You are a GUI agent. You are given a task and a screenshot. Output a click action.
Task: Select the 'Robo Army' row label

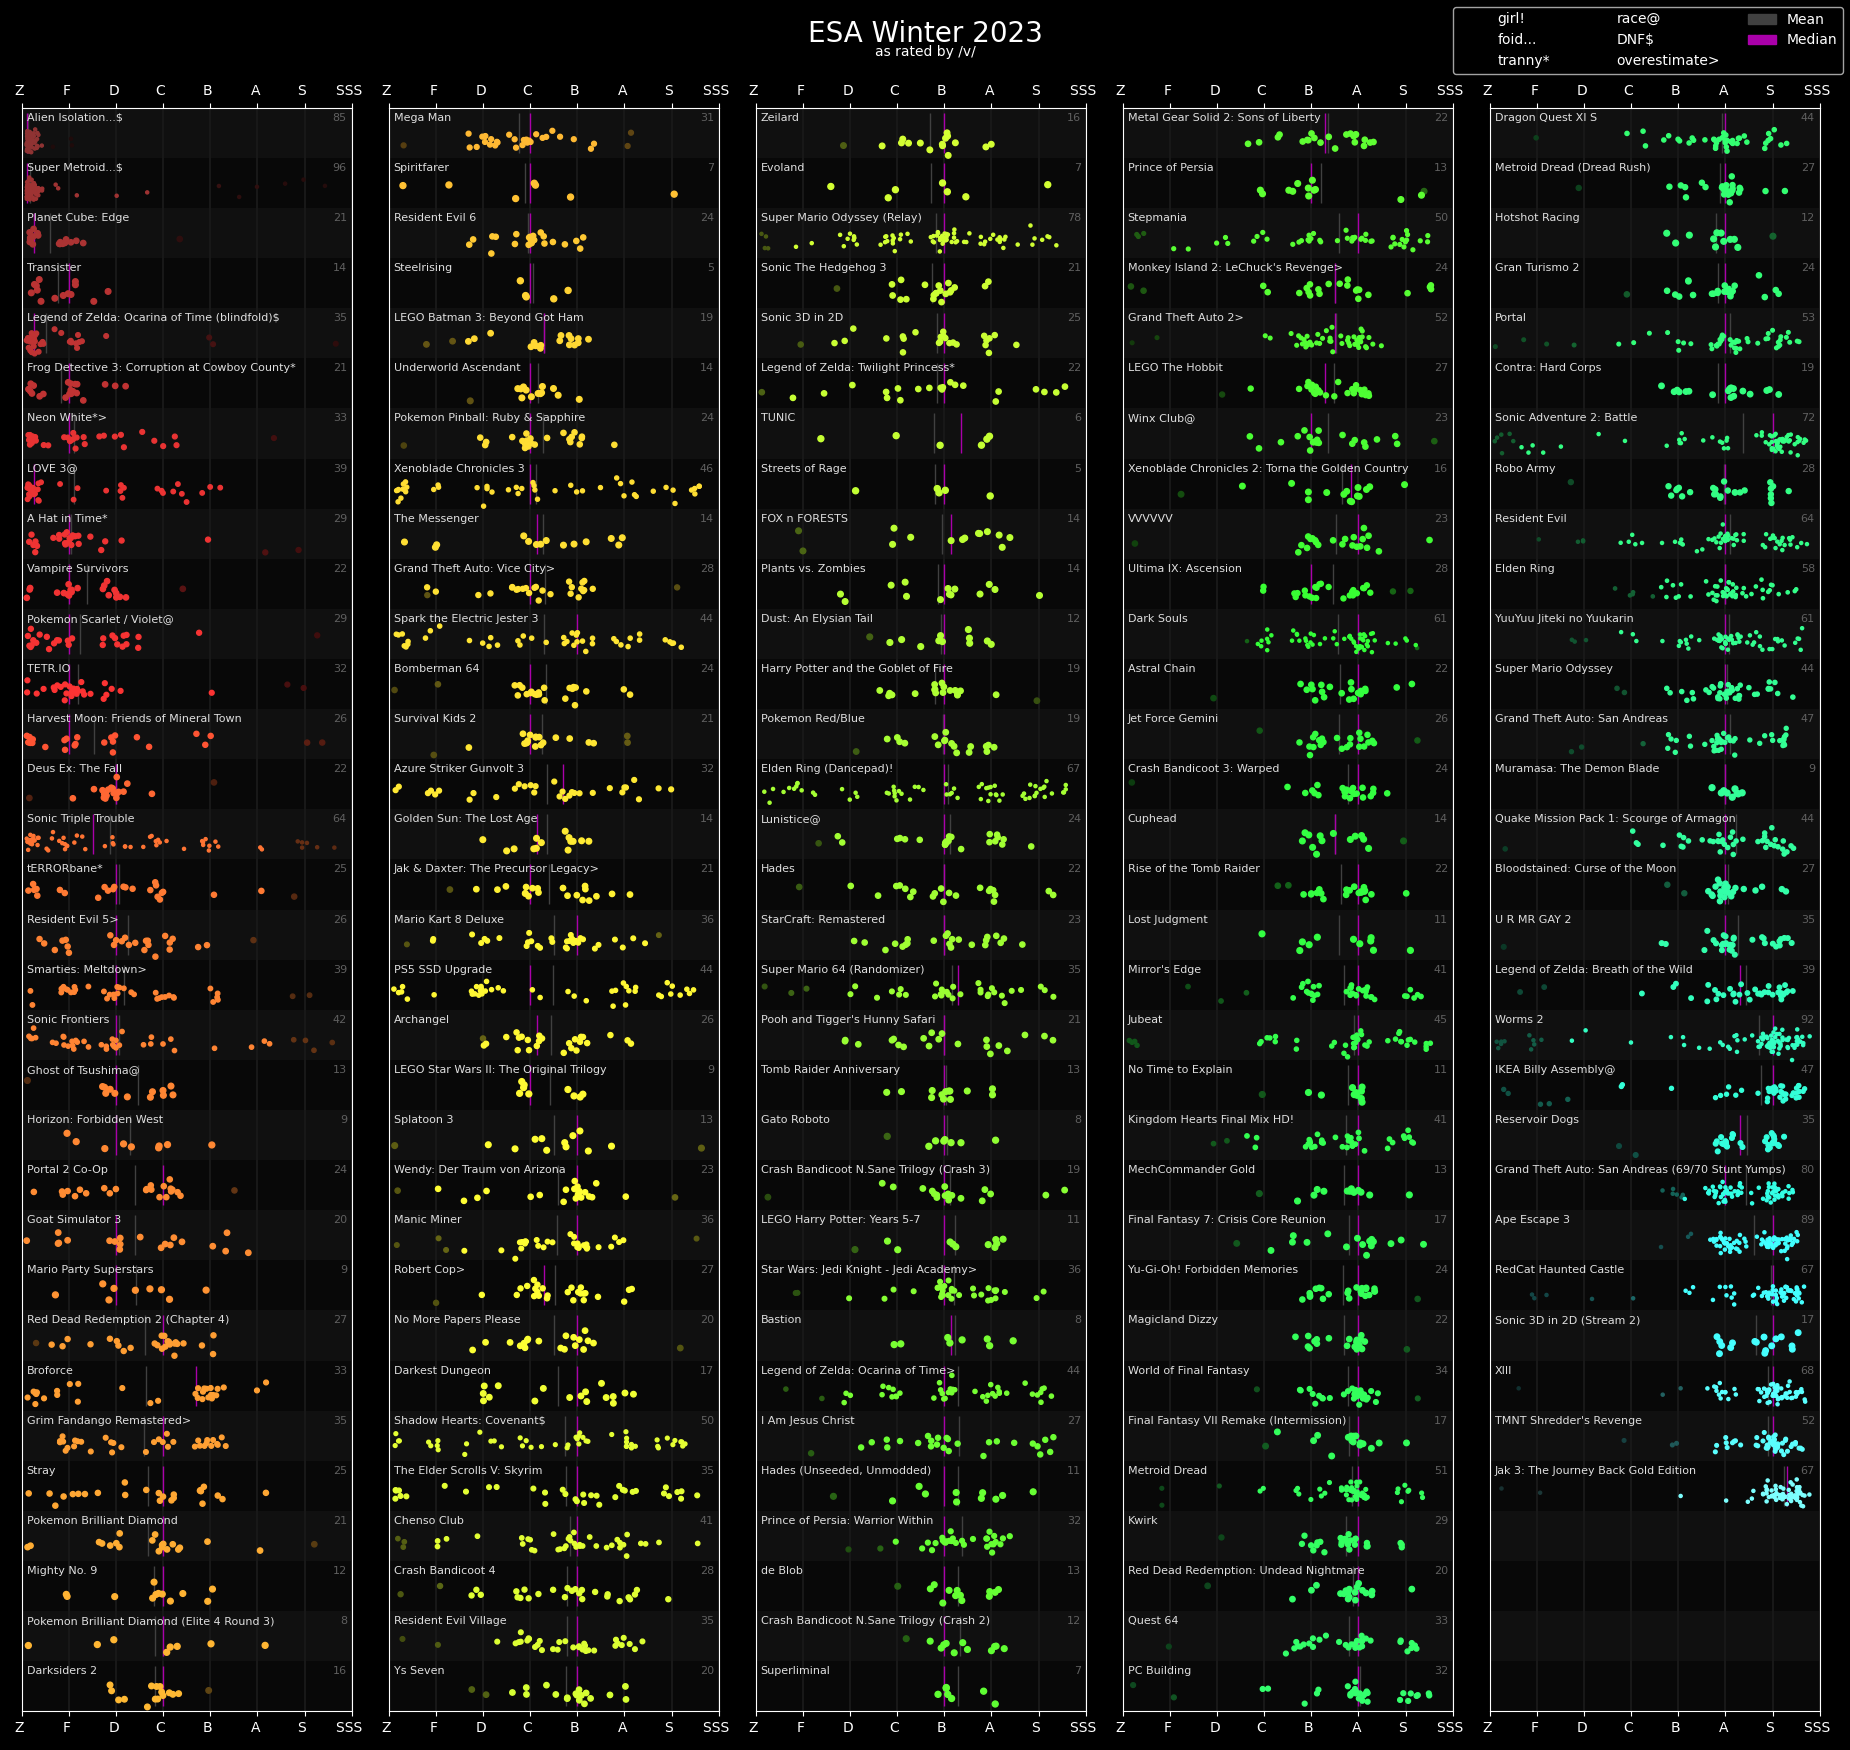1525,469
